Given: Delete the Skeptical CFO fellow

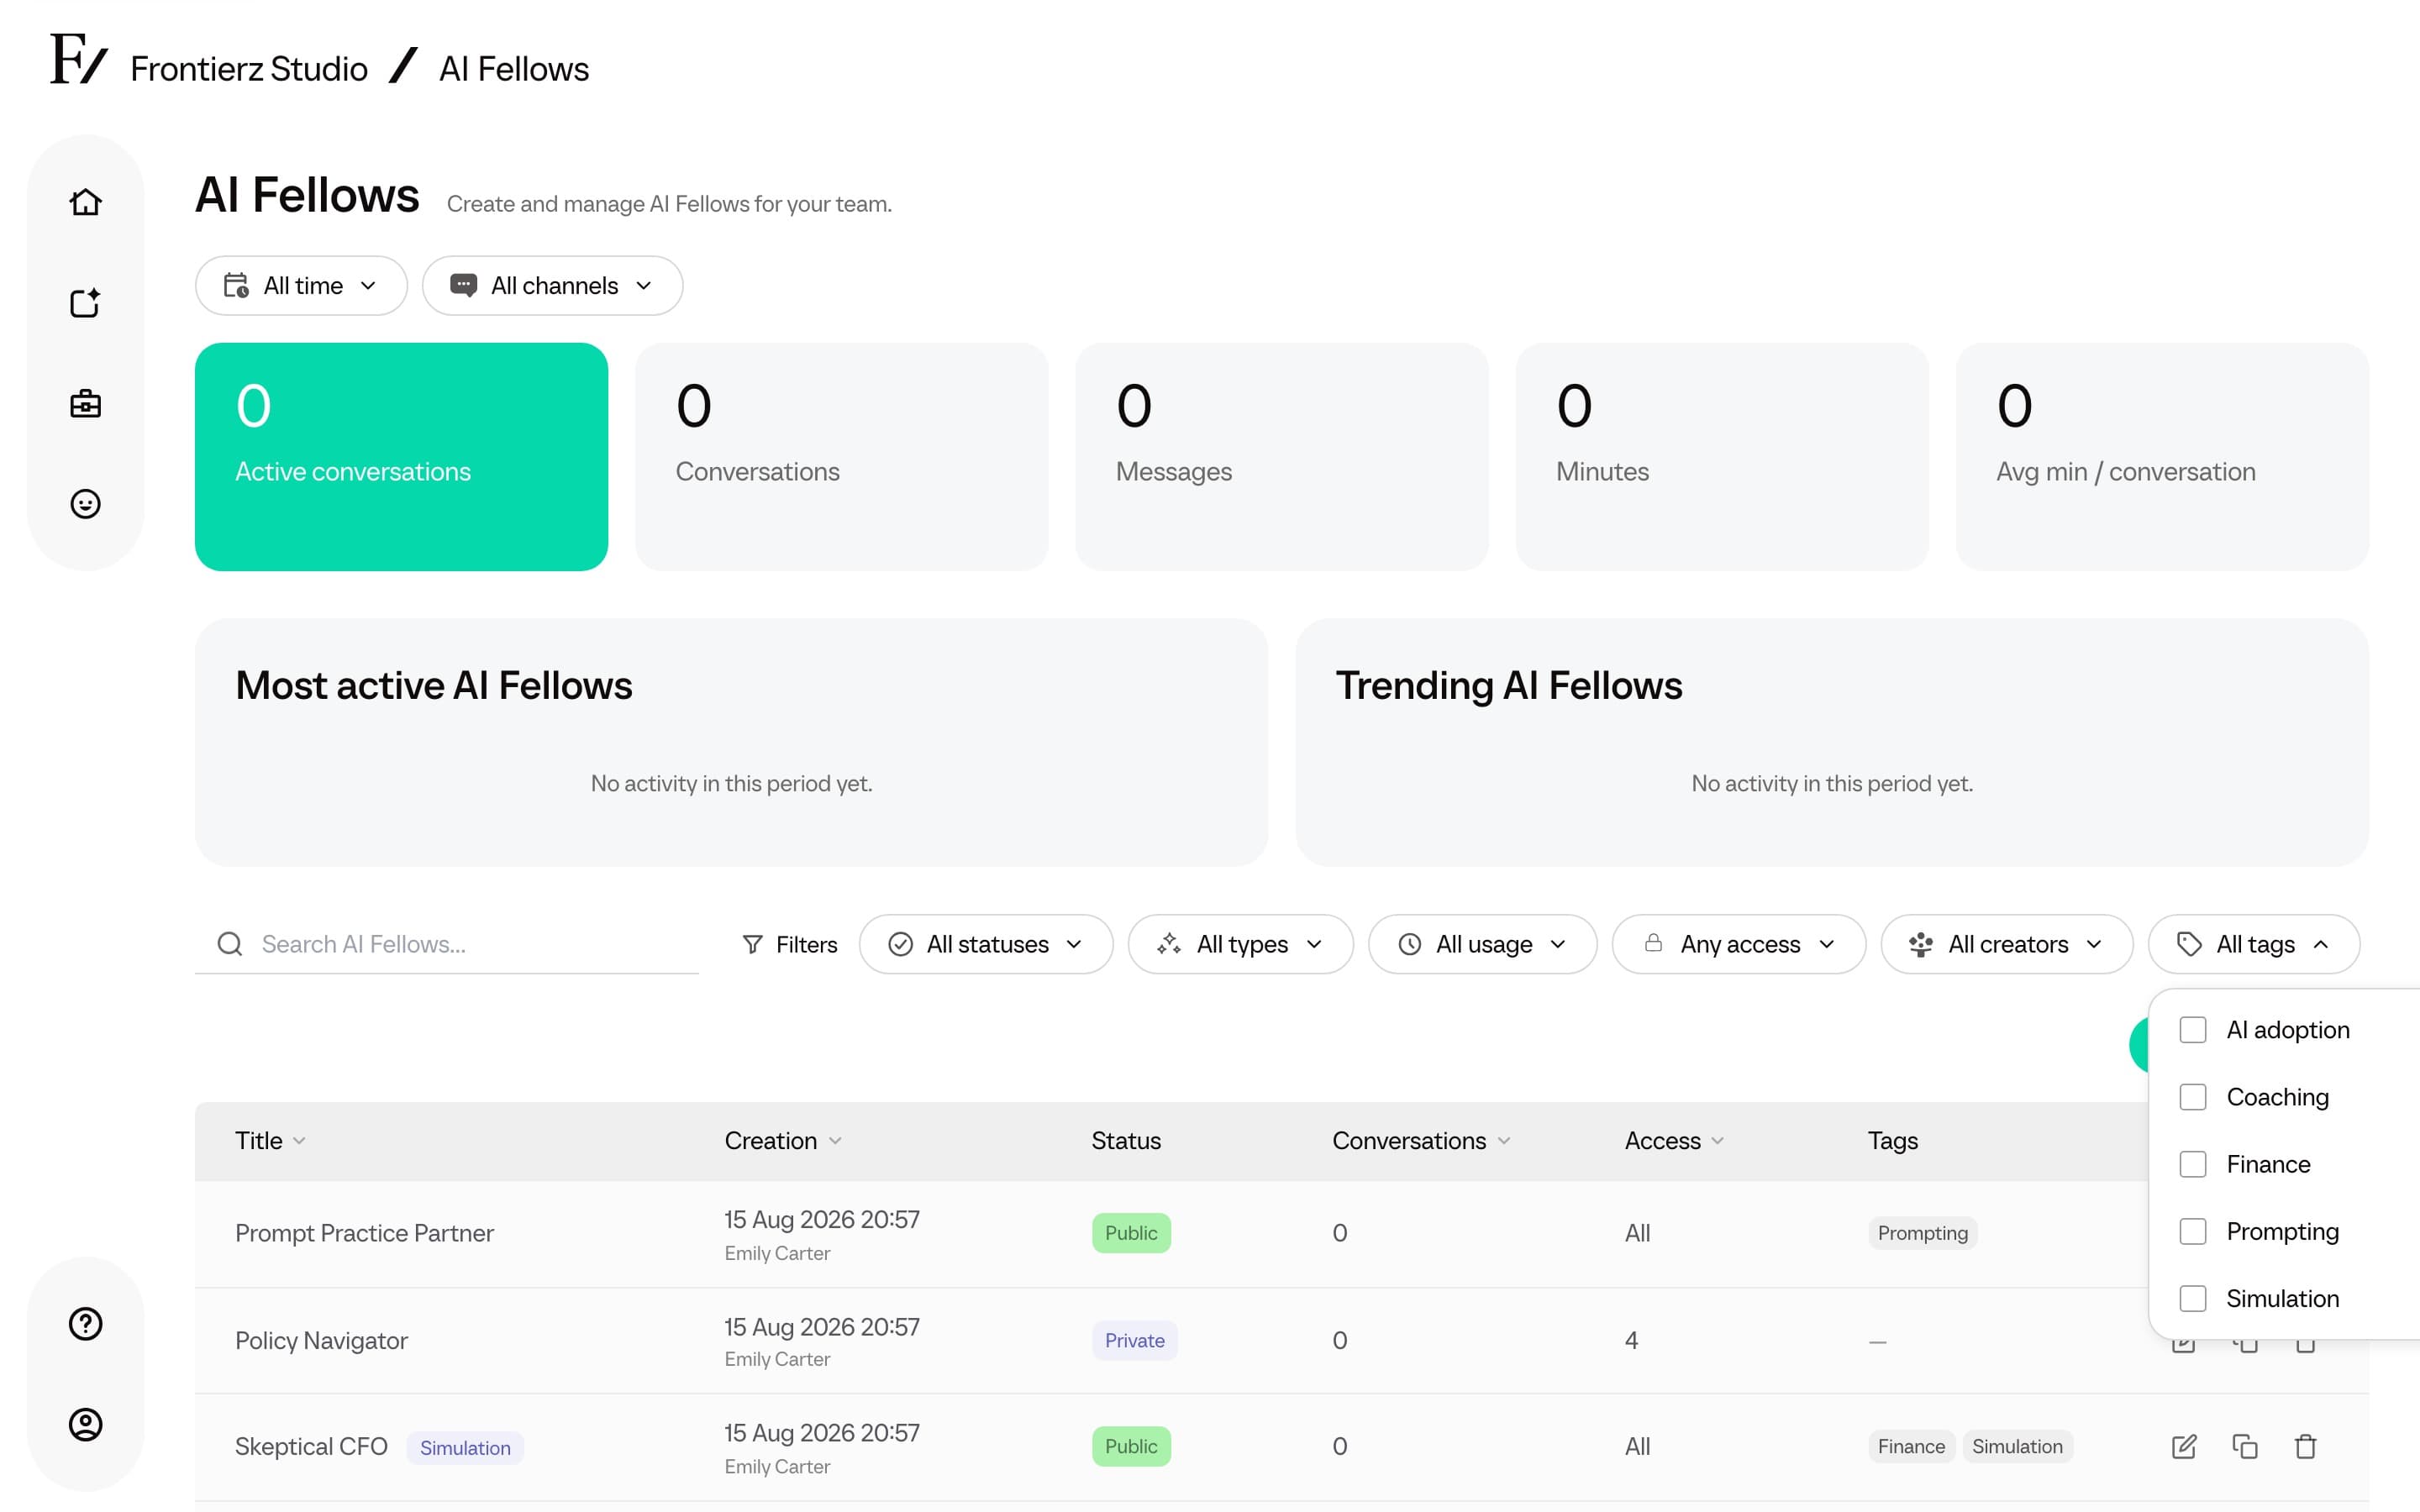Looking at the screenshot, I should [2305, 1446].
